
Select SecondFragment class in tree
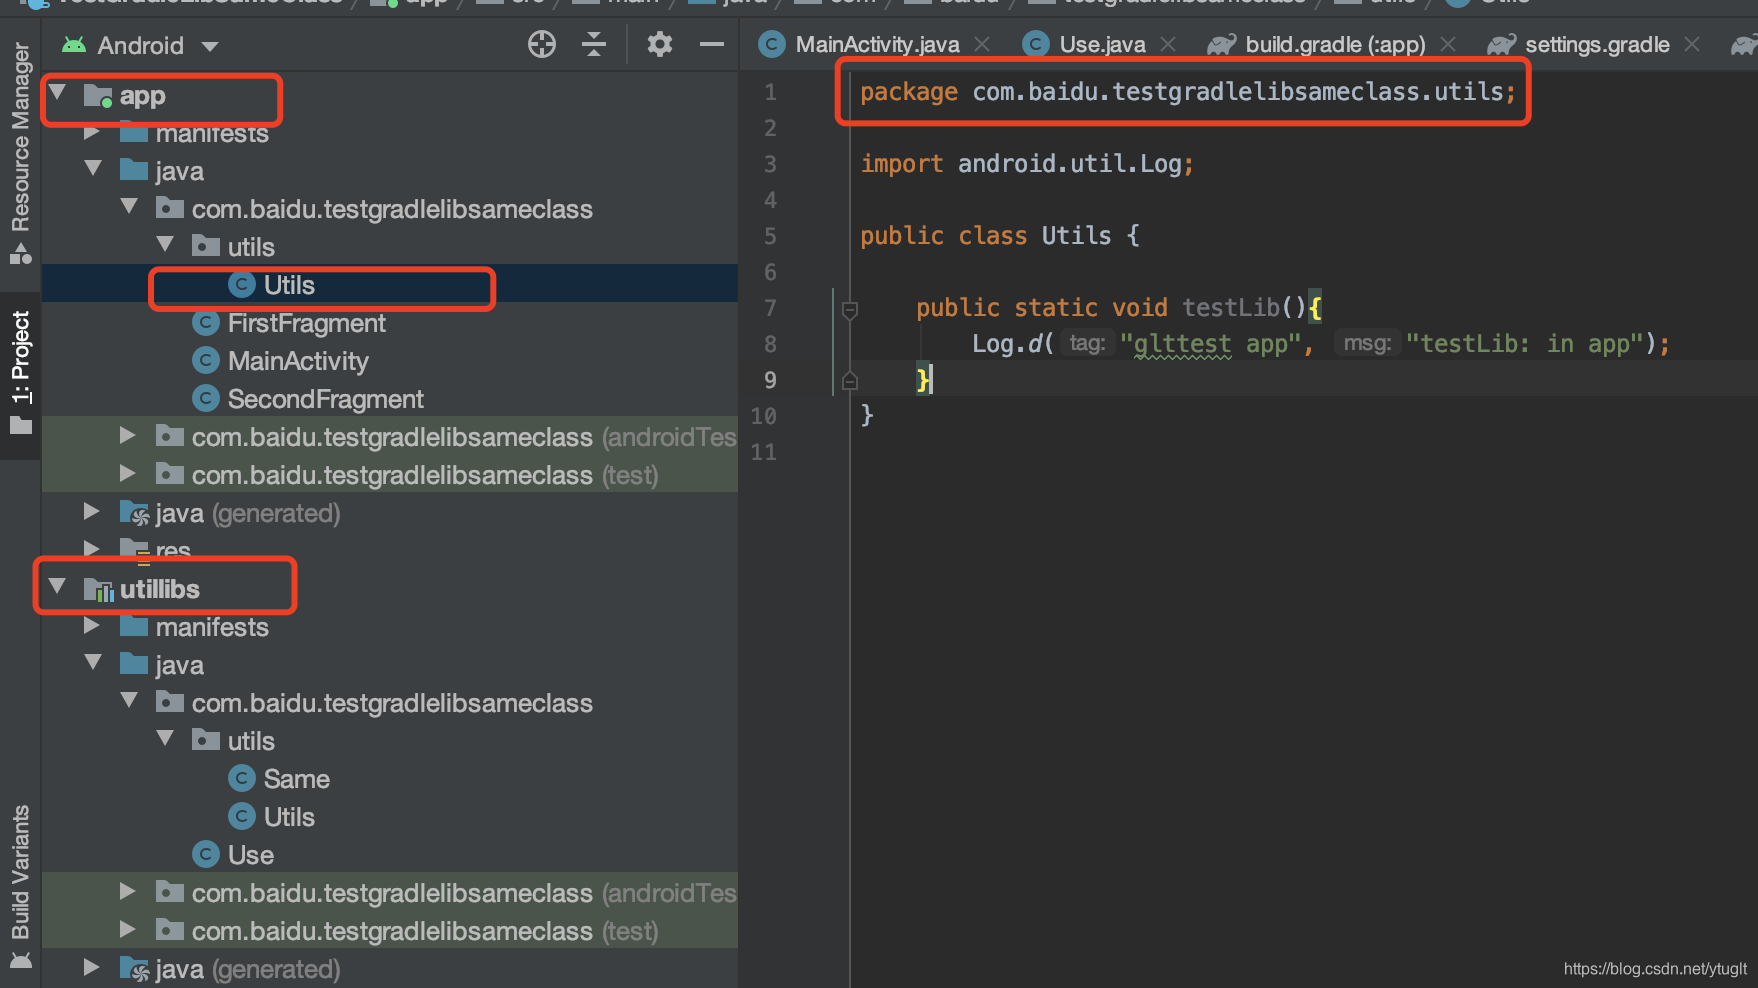coord(325,399)
